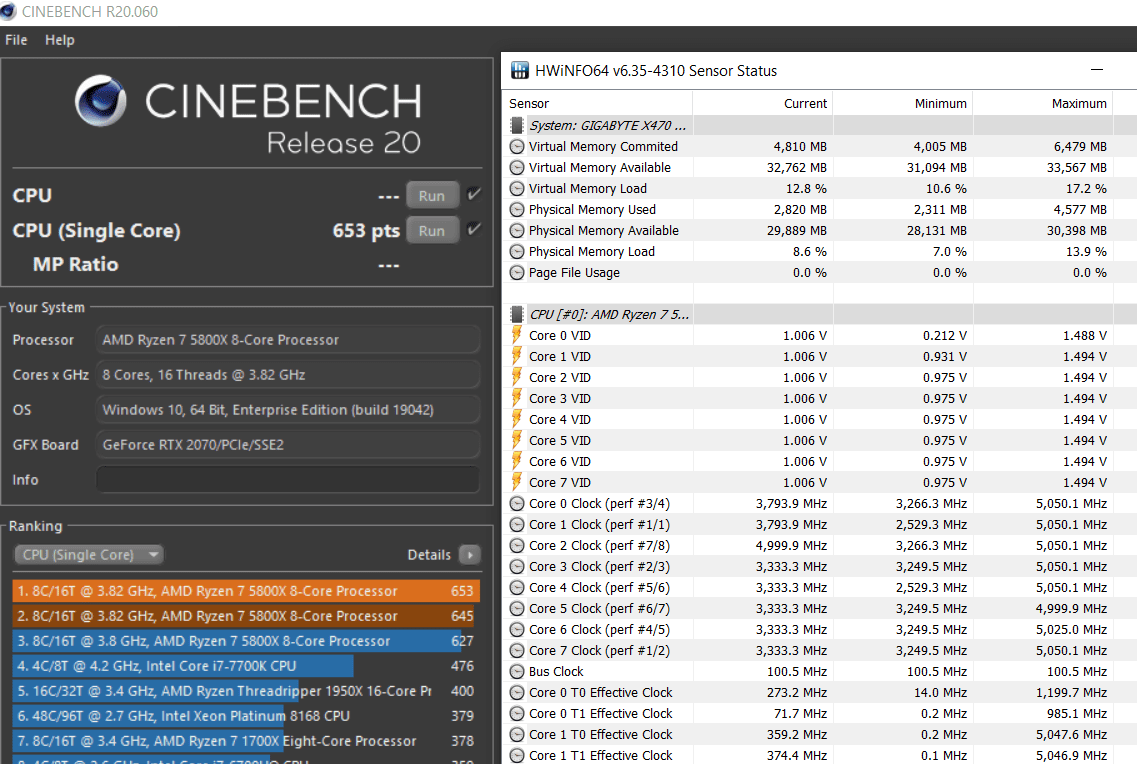Select the System: GIGABYTE X470 group row
1137x764 pixels.
pyautogui.click(x=819, y=125)
